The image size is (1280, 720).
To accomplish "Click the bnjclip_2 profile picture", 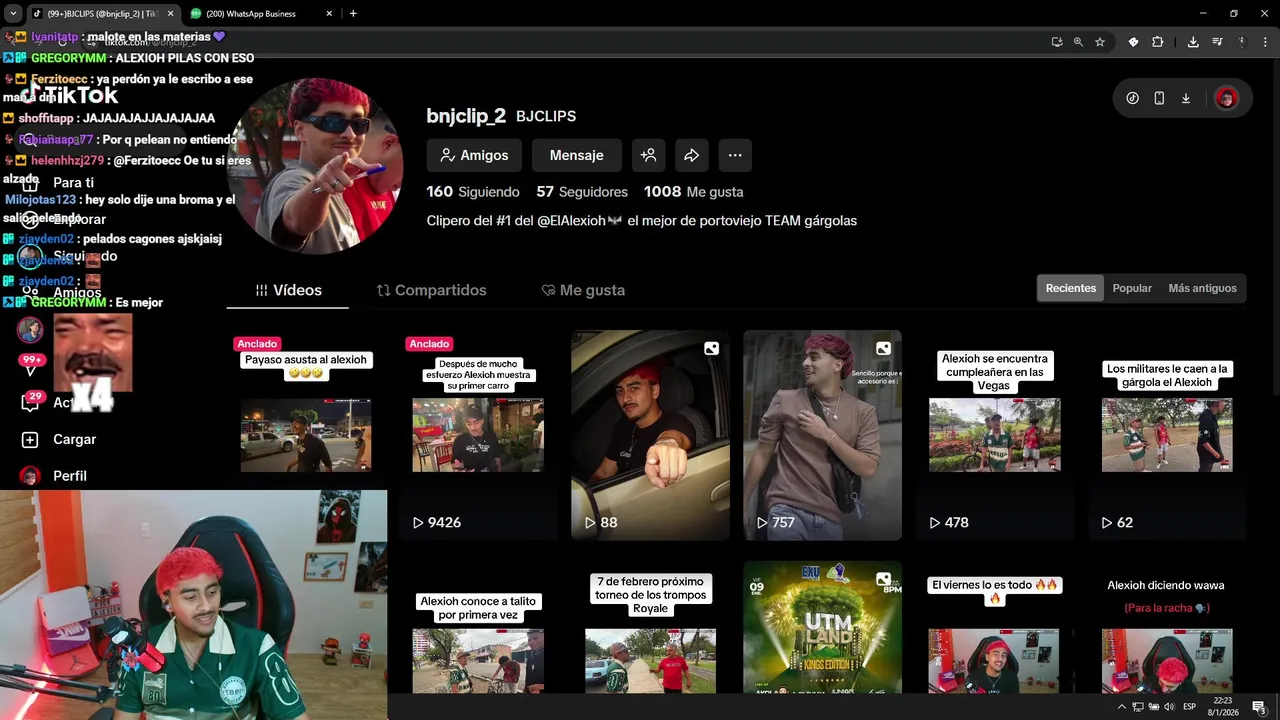I will [x=315, y=165].
